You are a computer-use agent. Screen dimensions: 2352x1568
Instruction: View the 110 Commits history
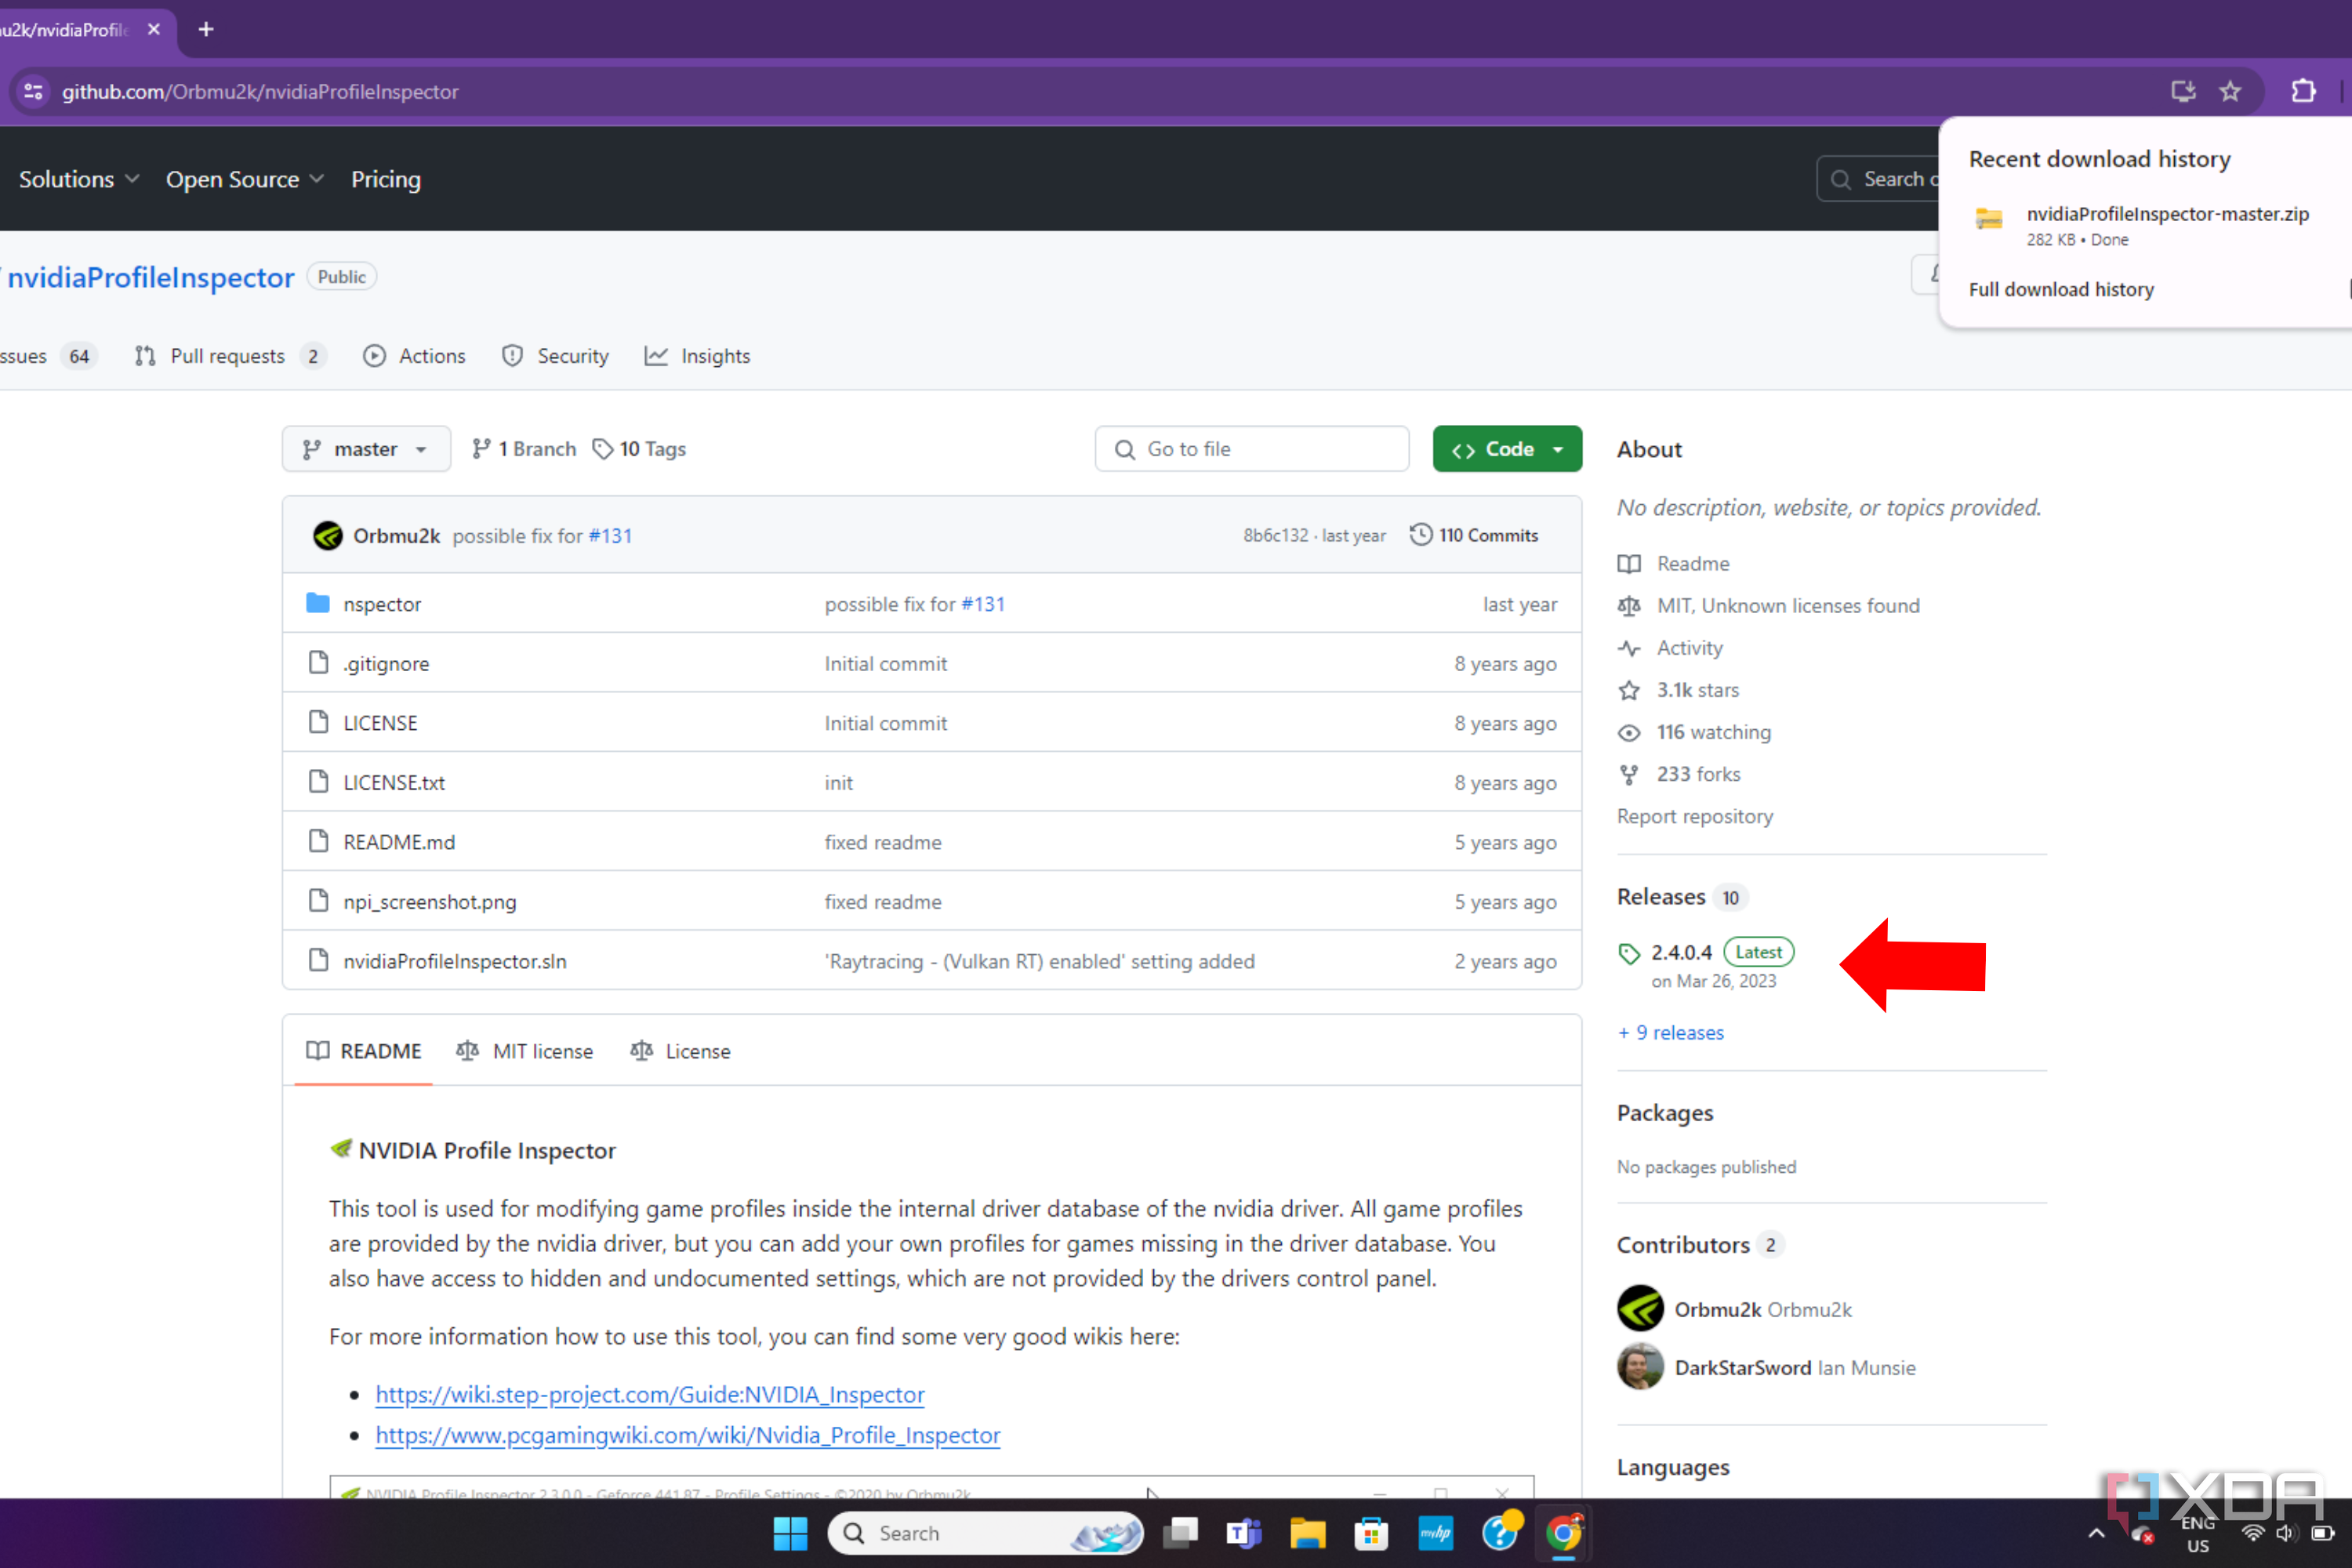(1487, 535)
